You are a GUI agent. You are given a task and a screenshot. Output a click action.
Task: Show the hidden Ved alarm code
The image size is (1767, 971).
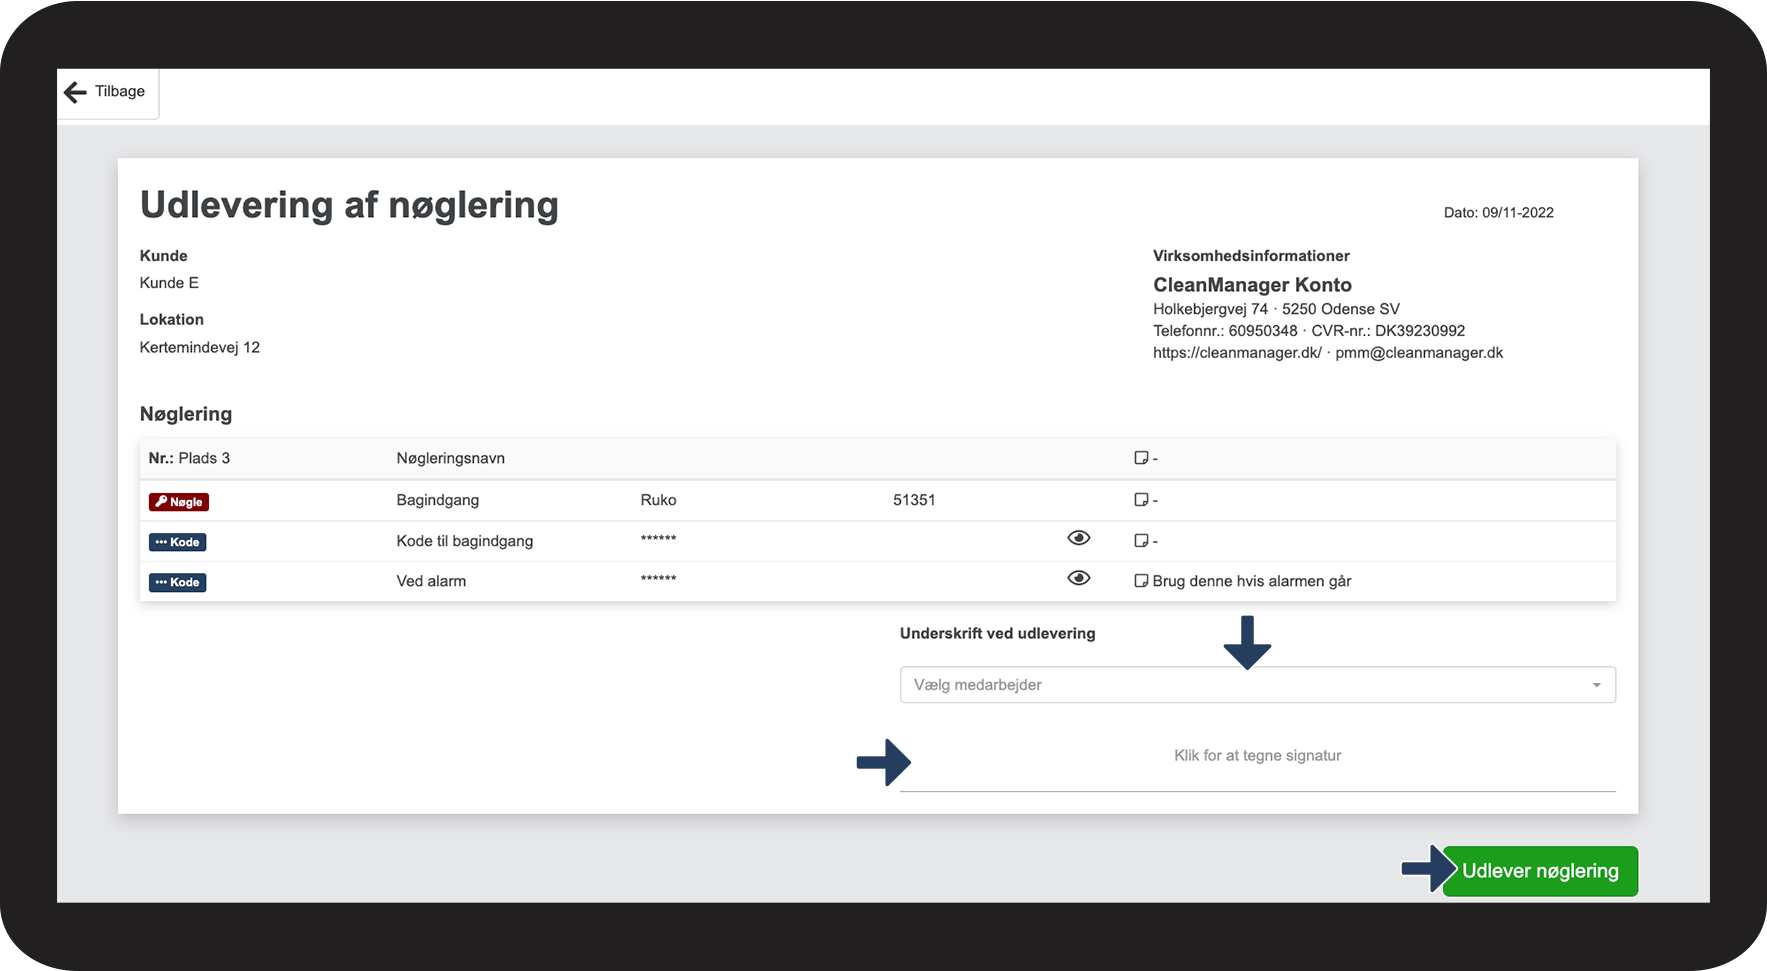(1078, 578)
